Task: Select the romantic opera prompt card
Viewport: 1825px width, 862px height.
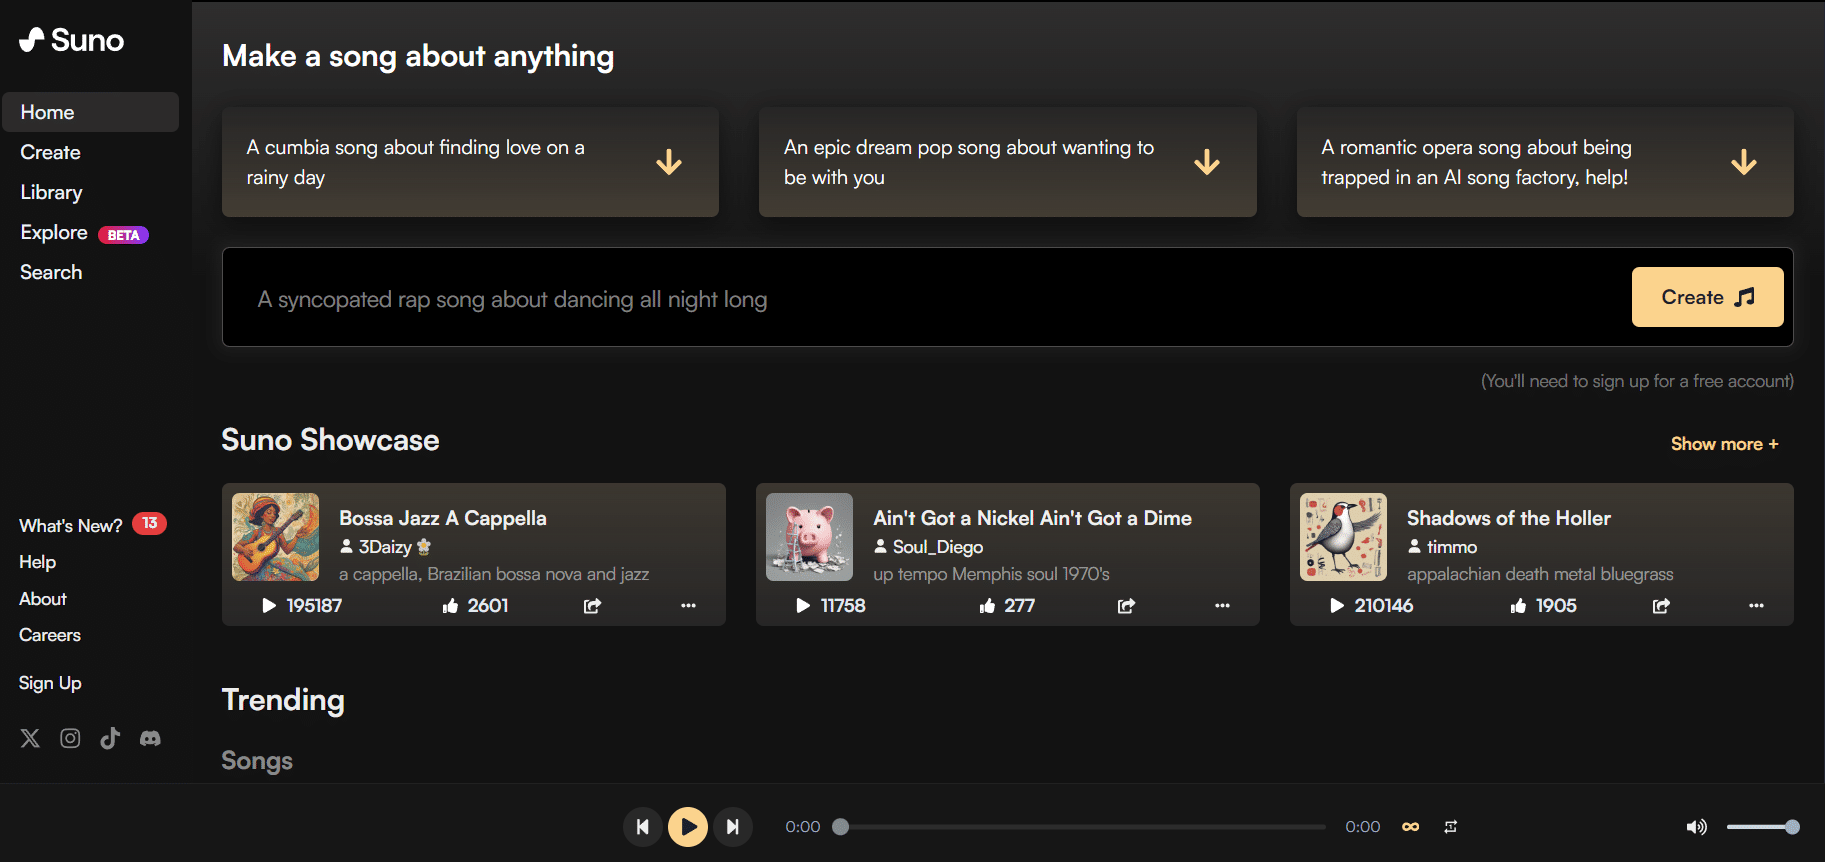Action: coord(1545,162)
